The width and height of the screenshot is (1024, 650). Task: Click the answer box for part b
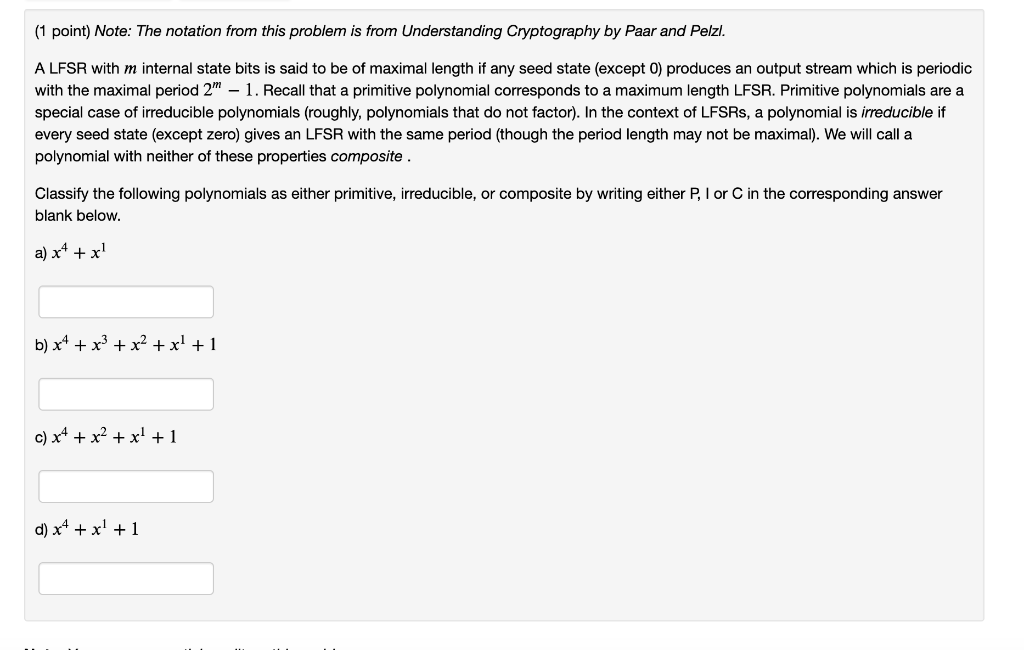pyautogui.click(x=125, y=394)
